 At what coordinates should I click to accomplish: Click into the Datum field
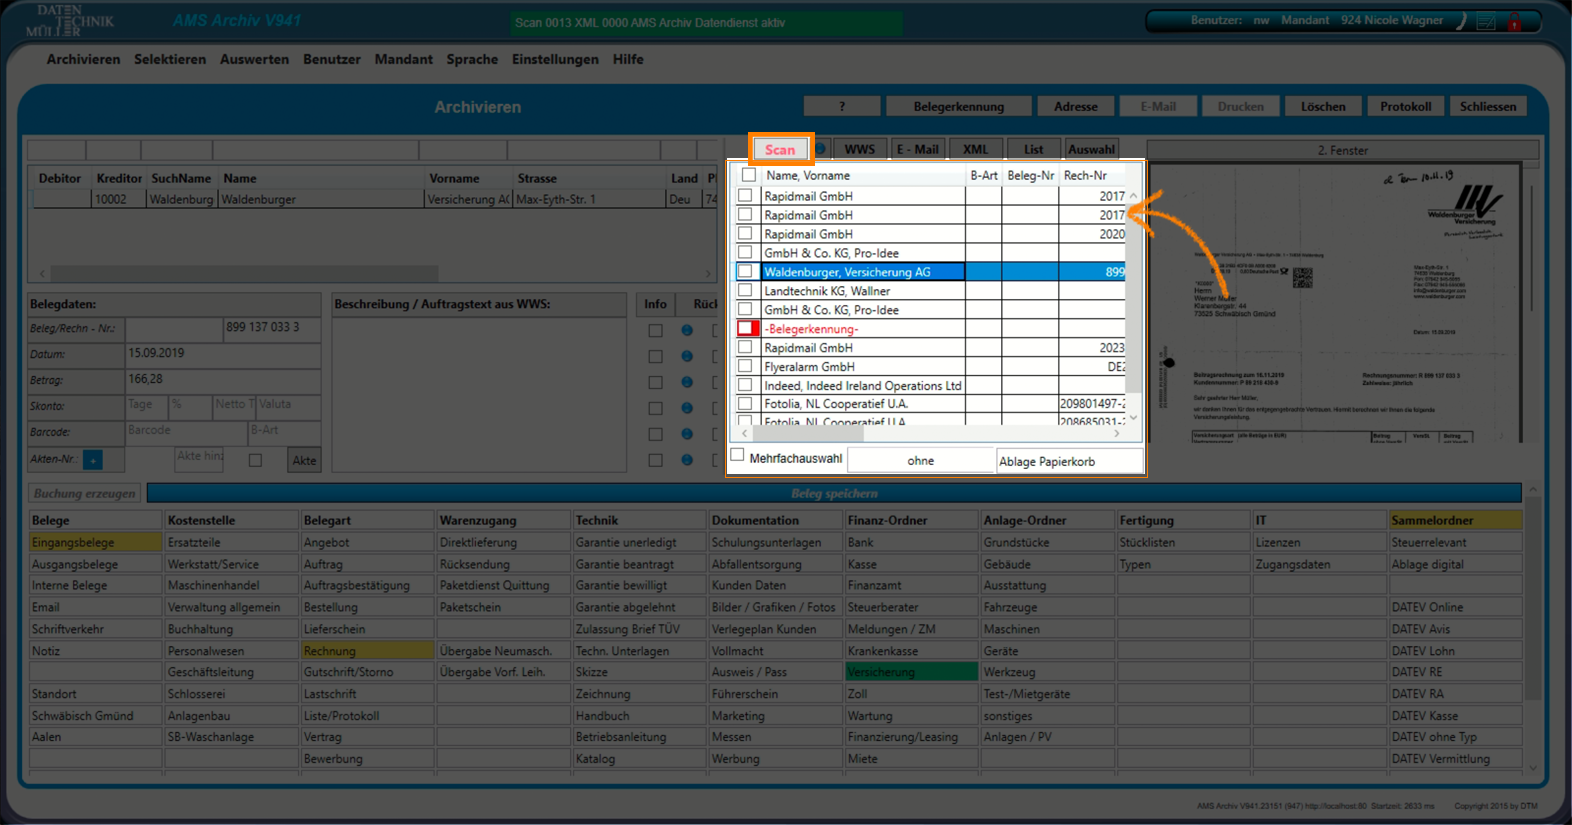coord(222,354)
